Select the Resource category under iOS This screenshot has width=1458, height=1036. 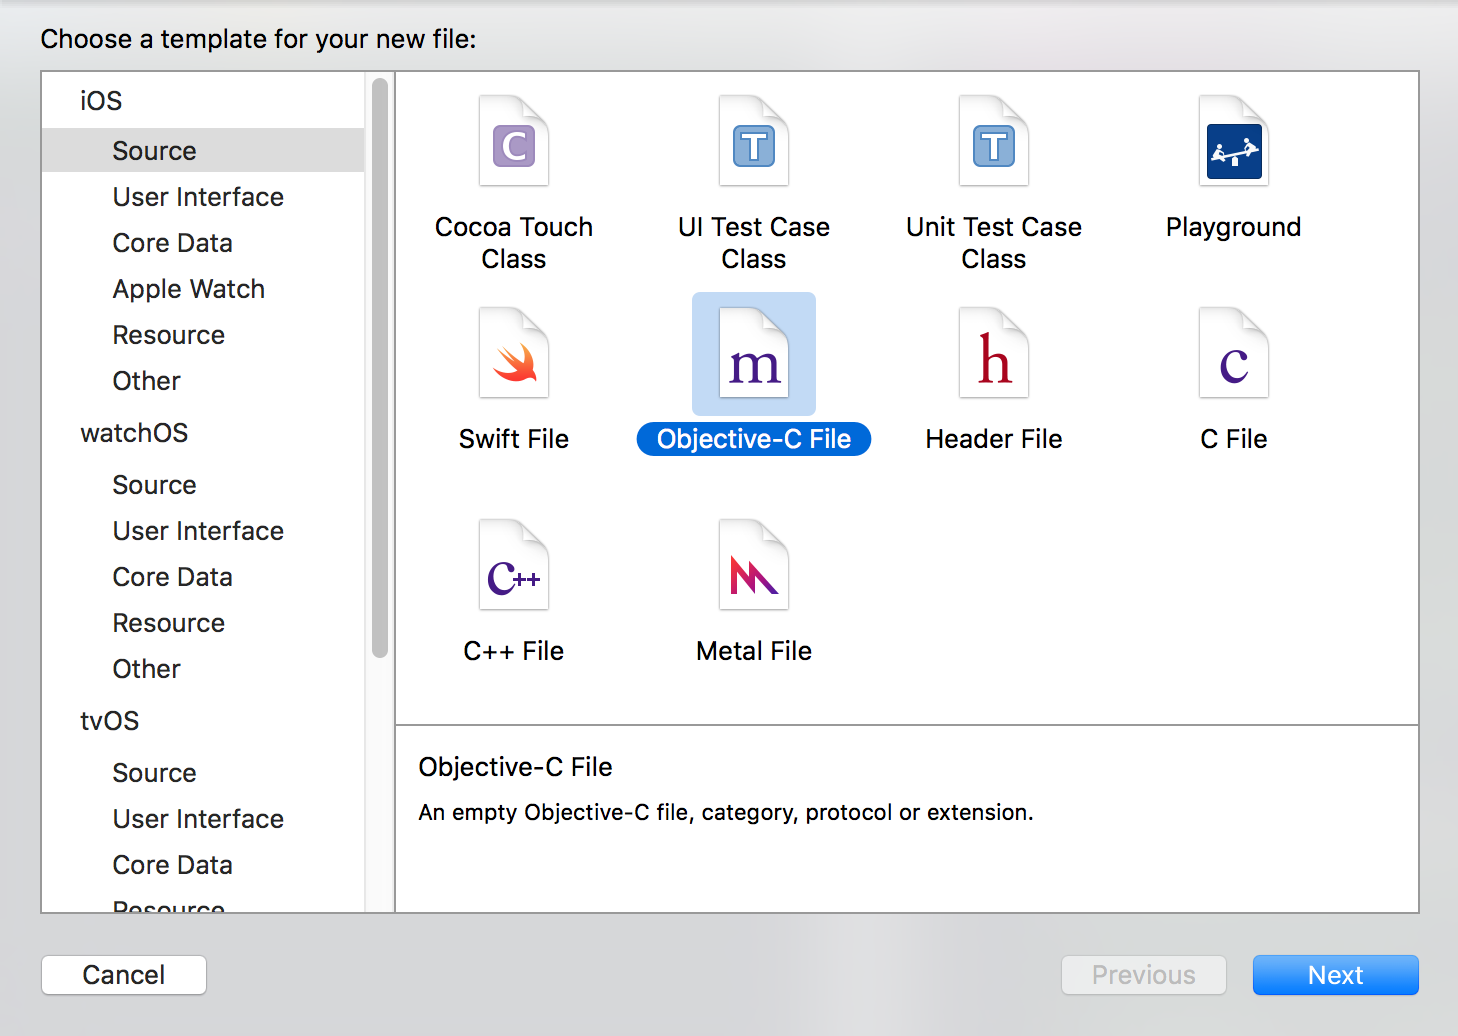[168, 334]
